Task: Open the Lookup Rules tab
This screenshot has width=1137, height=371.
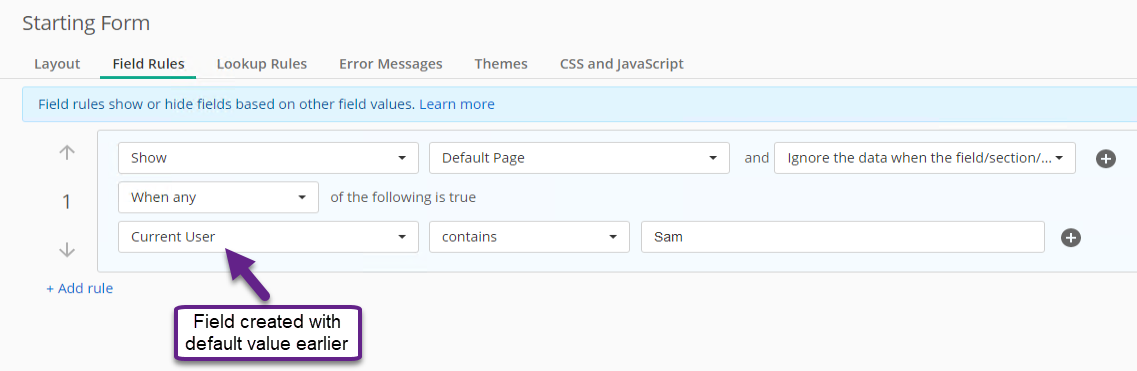Action: point(262,64)
